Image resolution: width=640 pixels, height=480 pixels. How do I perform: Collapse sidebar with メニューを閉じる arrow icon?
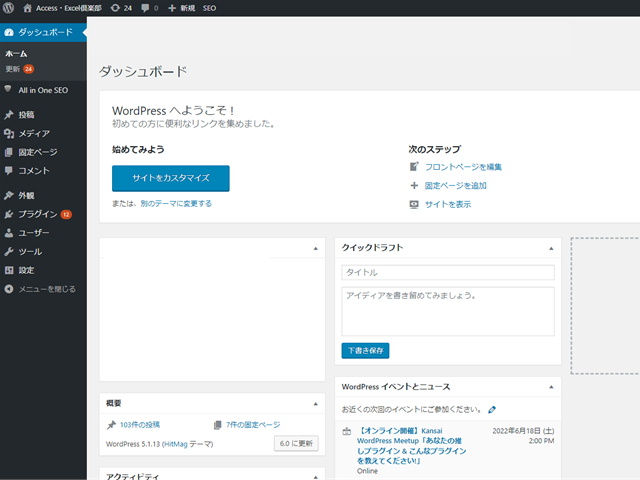click(9, 289)
